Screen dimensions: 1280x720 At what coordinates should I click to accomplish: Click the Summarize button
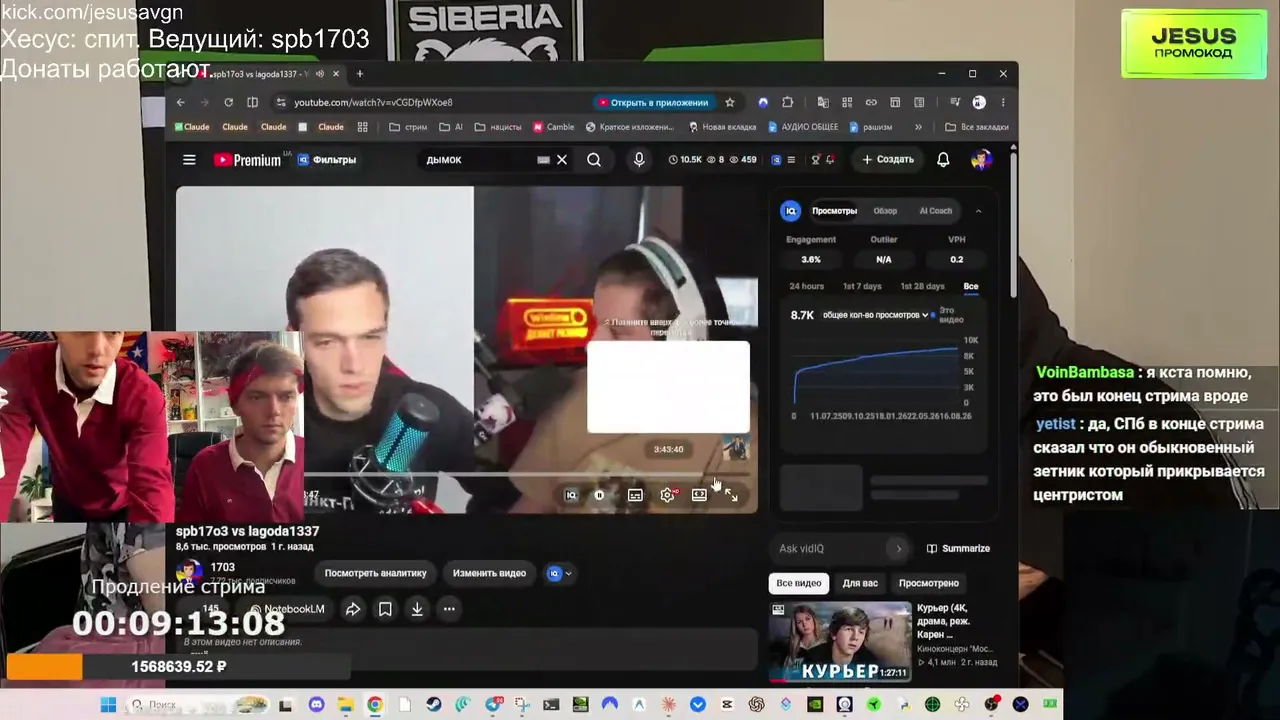pos(958,548)
